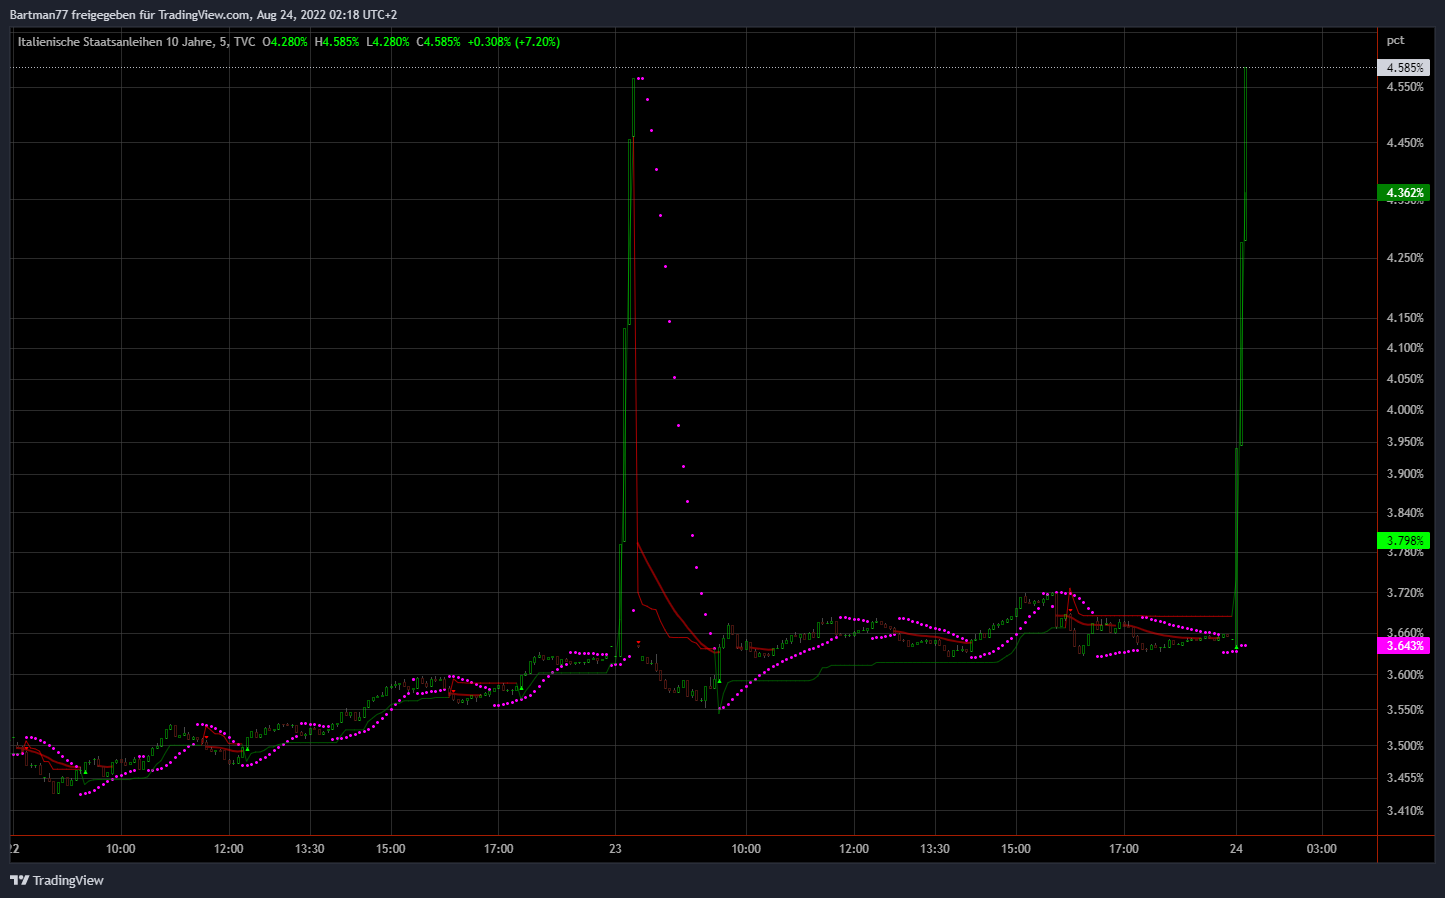The height and width of the screenshot is (898, 1445).
Task: Click the '4.250%' price scale label
Action: [1405, 258]
